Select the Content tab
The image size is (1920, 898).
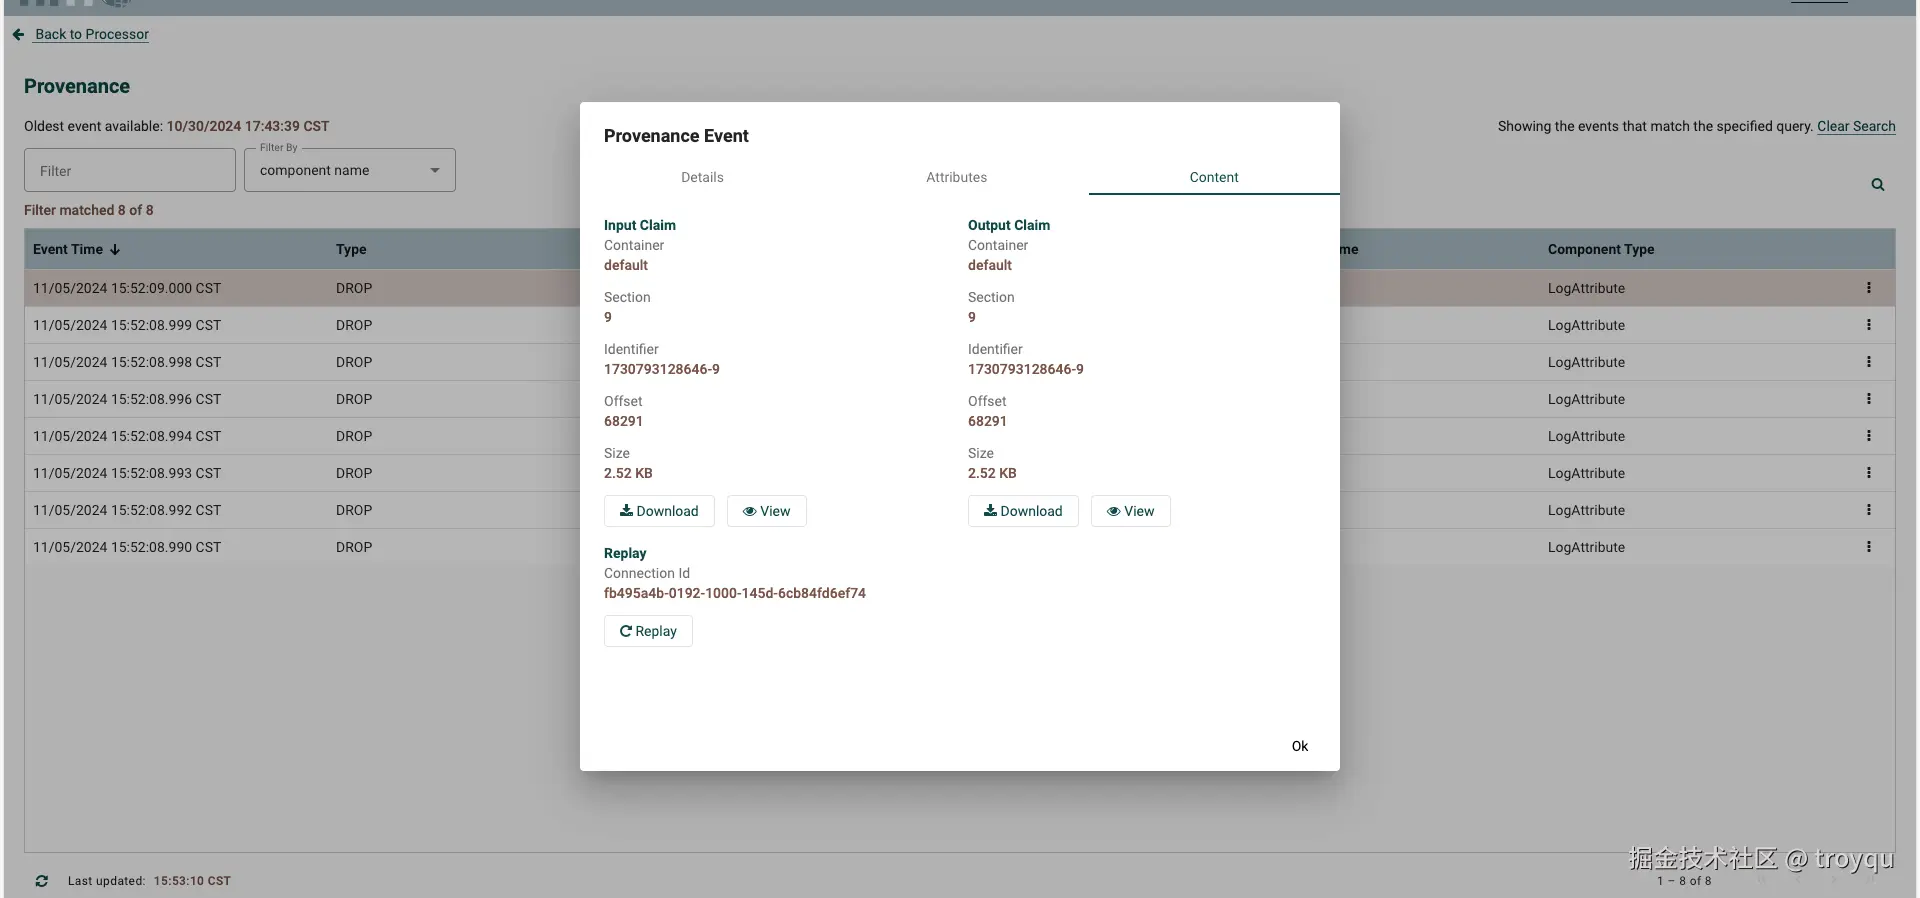[x=1214, y=177]
